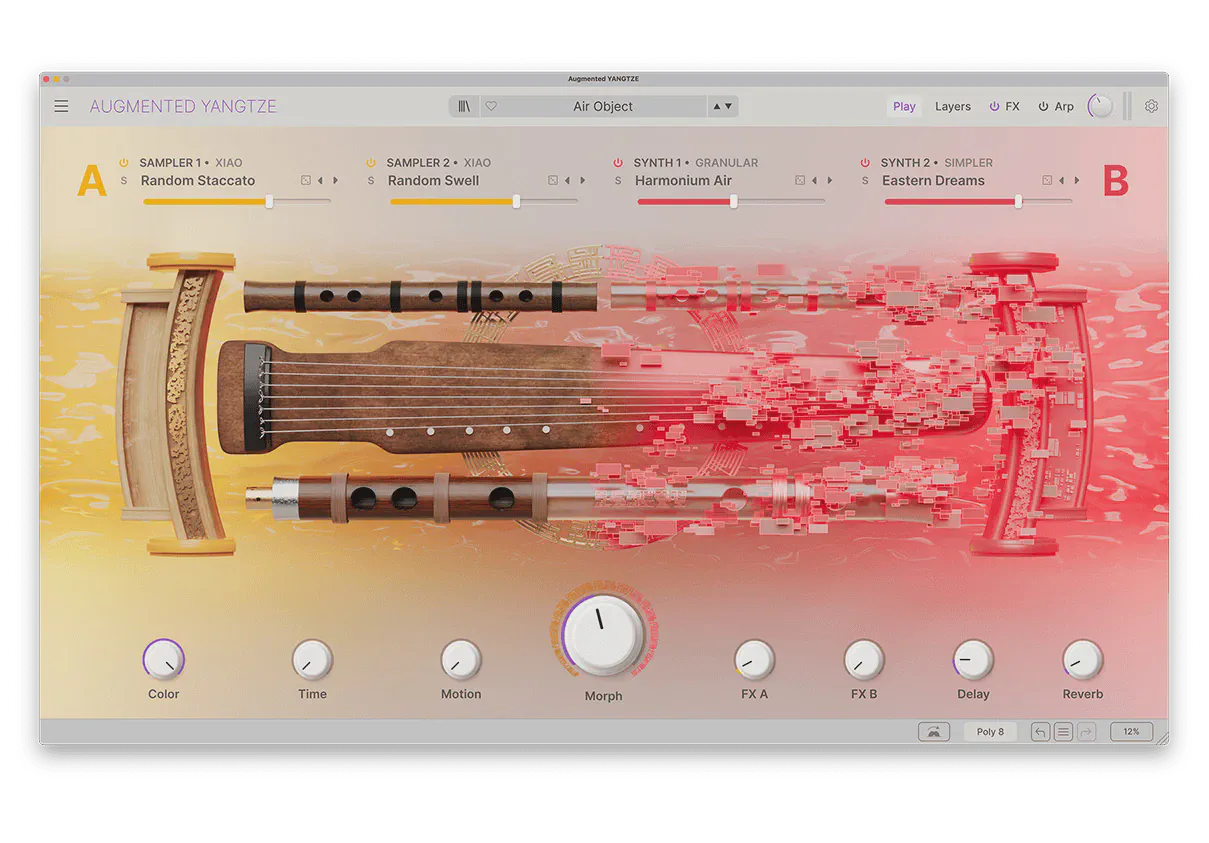Click the undo arrow in status bar
Viewport: 1209px width, 843px height.
point(1040,732)
